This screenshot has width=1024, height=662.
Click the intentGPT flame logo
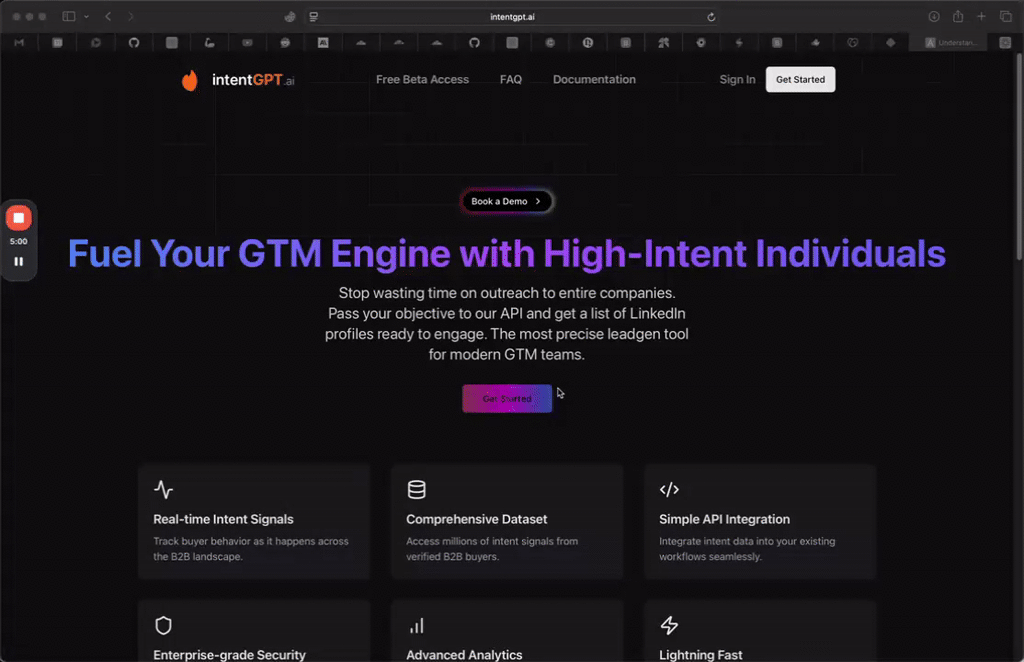190,81
